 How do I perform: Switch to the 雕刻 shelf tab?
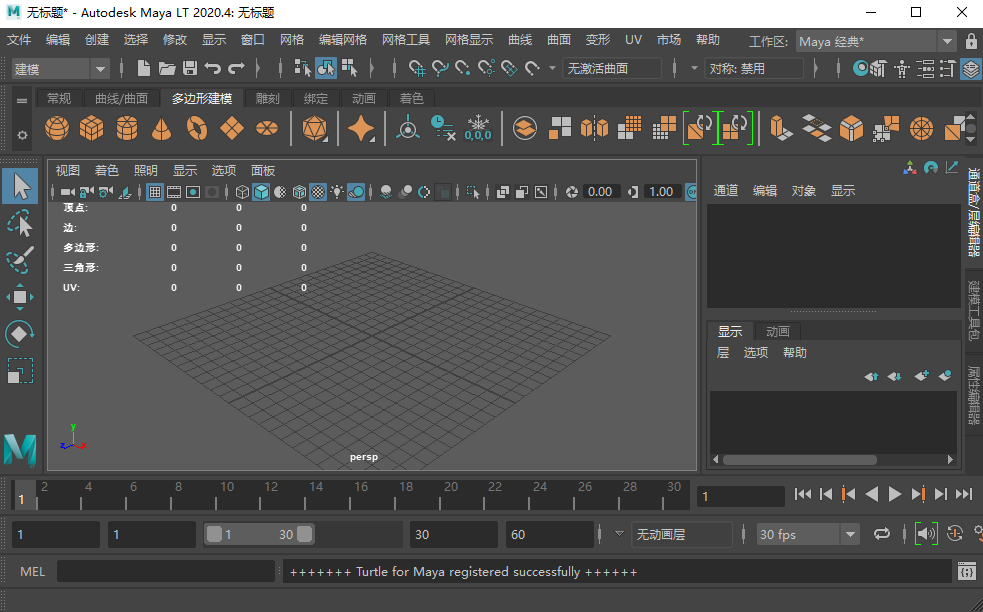[268, 98]
